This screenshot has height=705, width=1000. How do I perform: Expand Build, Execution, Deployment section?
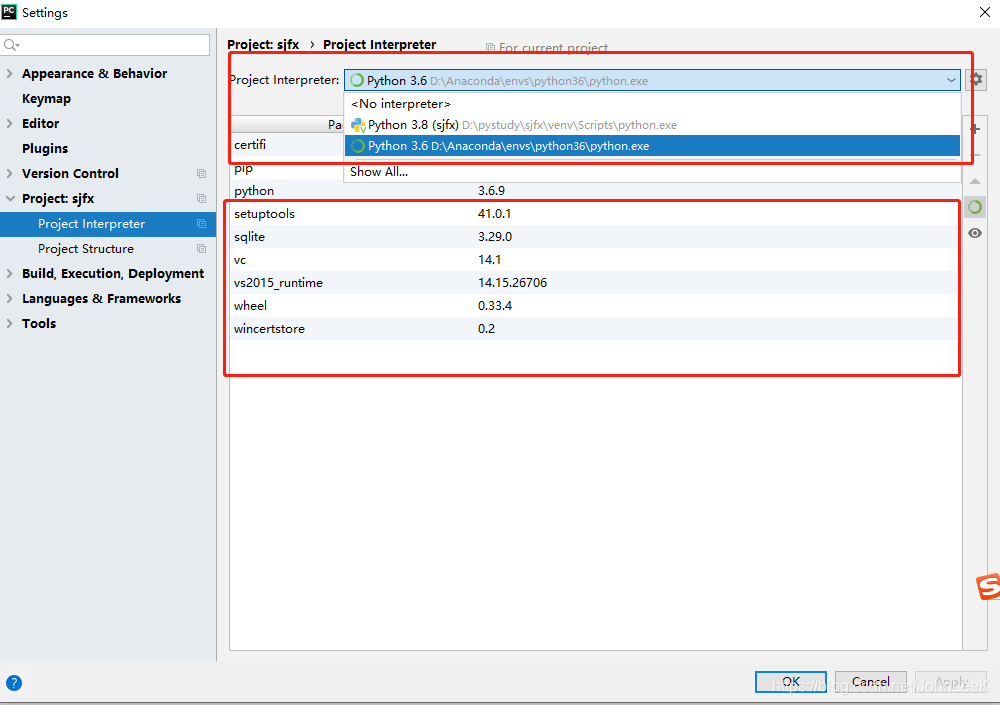[10, 274]
